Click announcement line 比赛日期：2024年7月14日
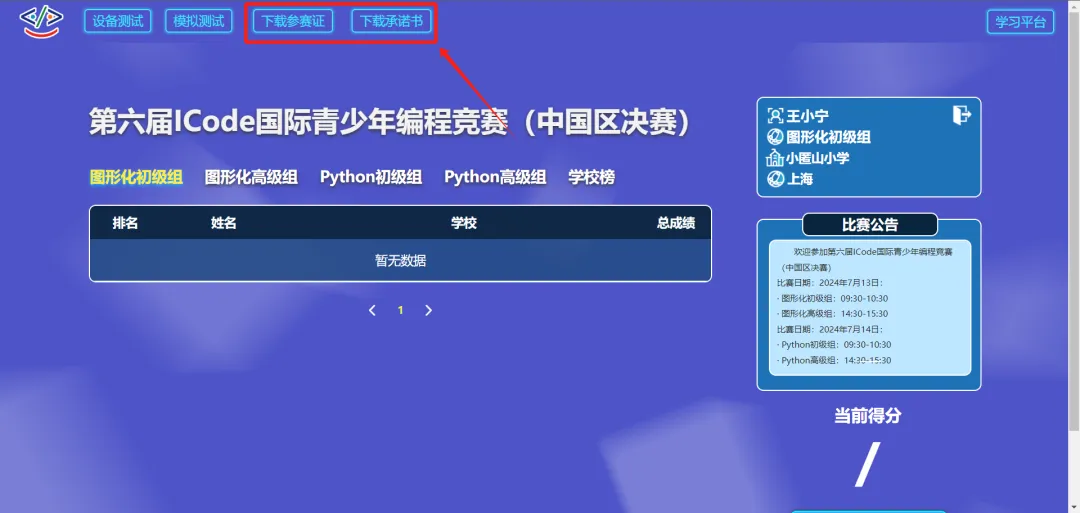The image size is (1080, 513). click(830, 329)
